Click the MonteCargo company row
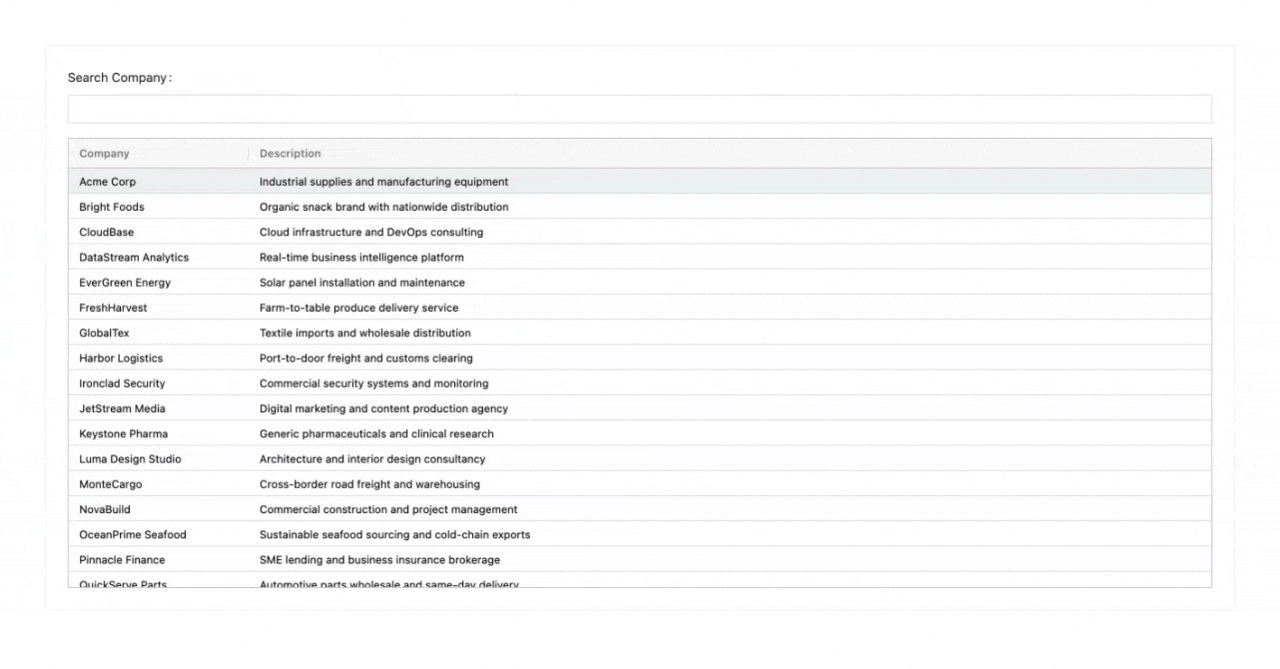The image size is (1280, 669). point(111,484)
